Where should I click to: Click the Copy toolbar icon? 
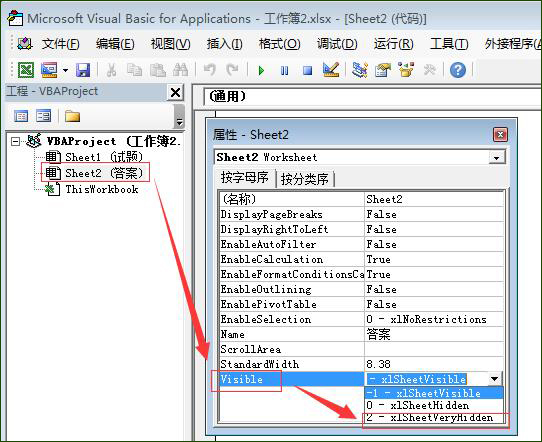pos(134,70)
